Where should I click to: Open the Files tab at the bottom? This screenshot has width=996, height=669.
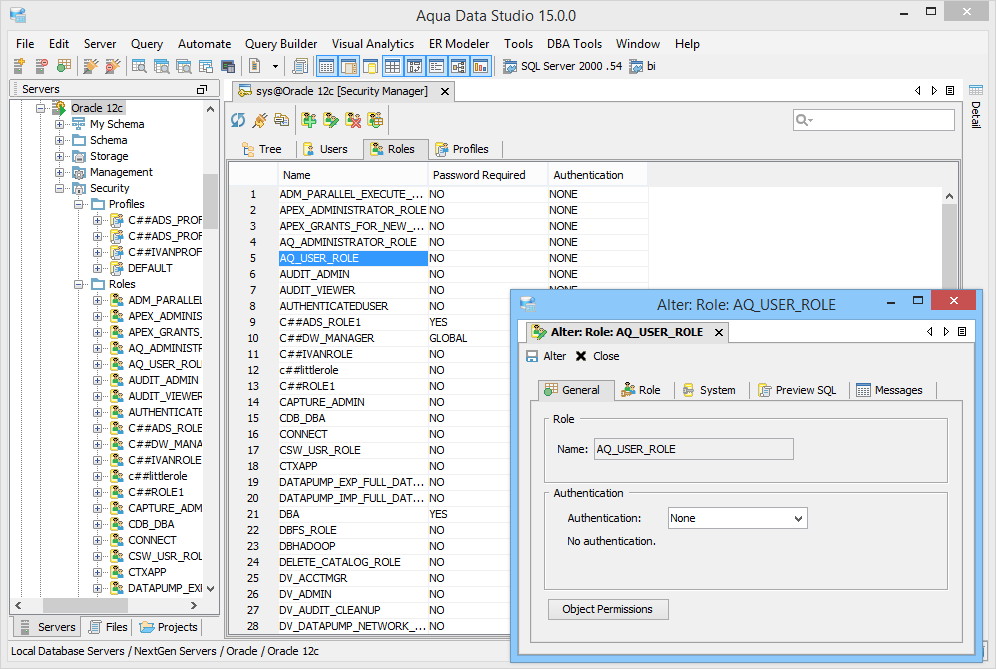tap(108, 627)
